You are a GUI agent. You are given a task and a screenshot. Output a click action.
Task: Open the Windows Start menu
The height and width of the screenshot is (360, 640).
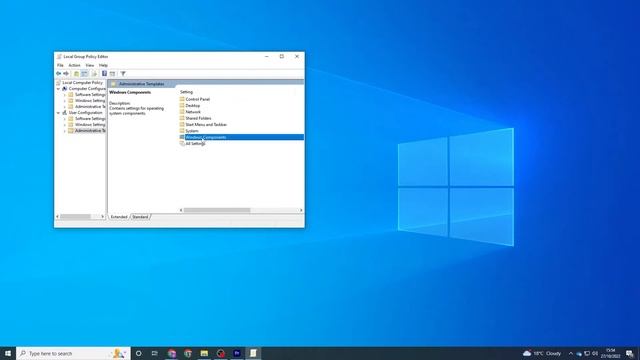pos(8,353)
